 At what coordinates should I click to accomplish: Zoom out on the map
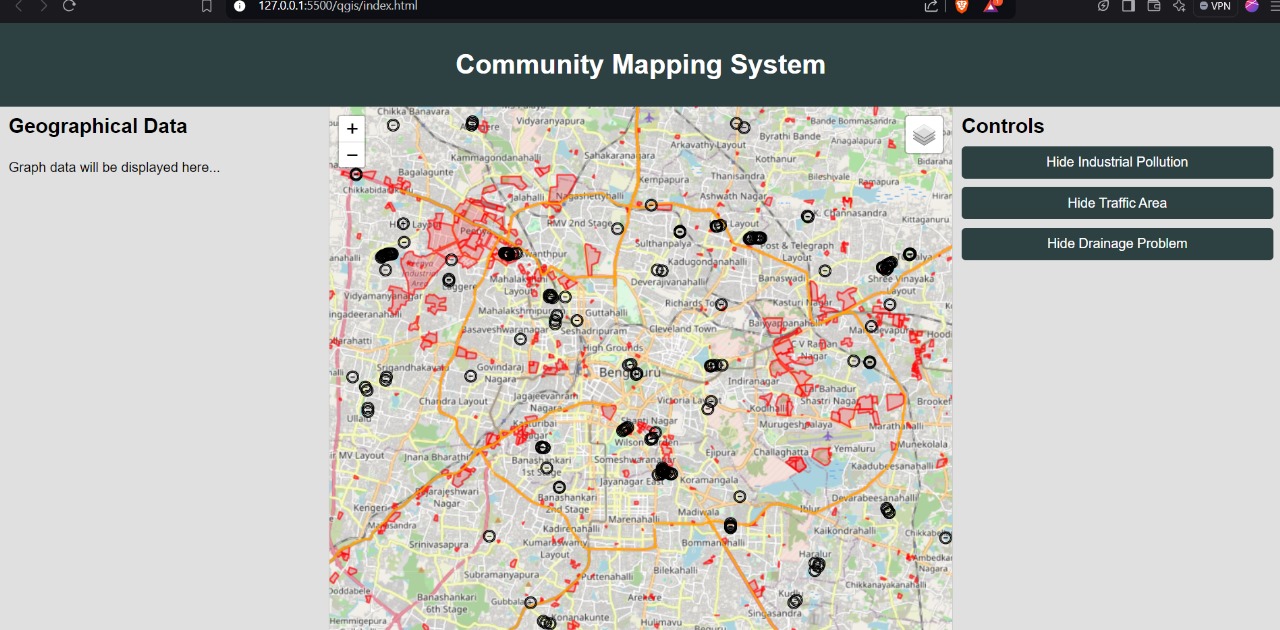tap(352, 154)
